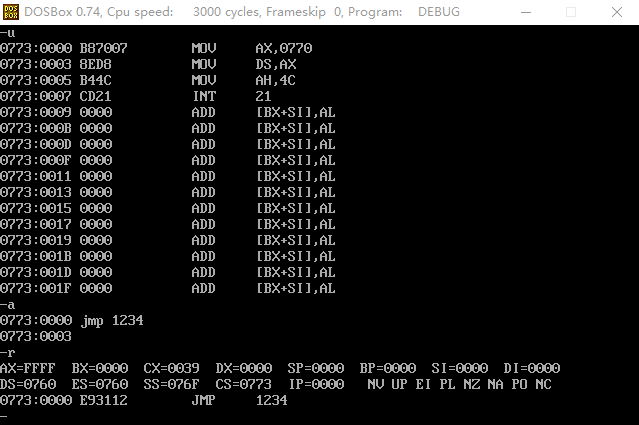The image size is (639, 425).
Task: Click the 'MOV DS,AX' instruction line
Action: (148, 64)
